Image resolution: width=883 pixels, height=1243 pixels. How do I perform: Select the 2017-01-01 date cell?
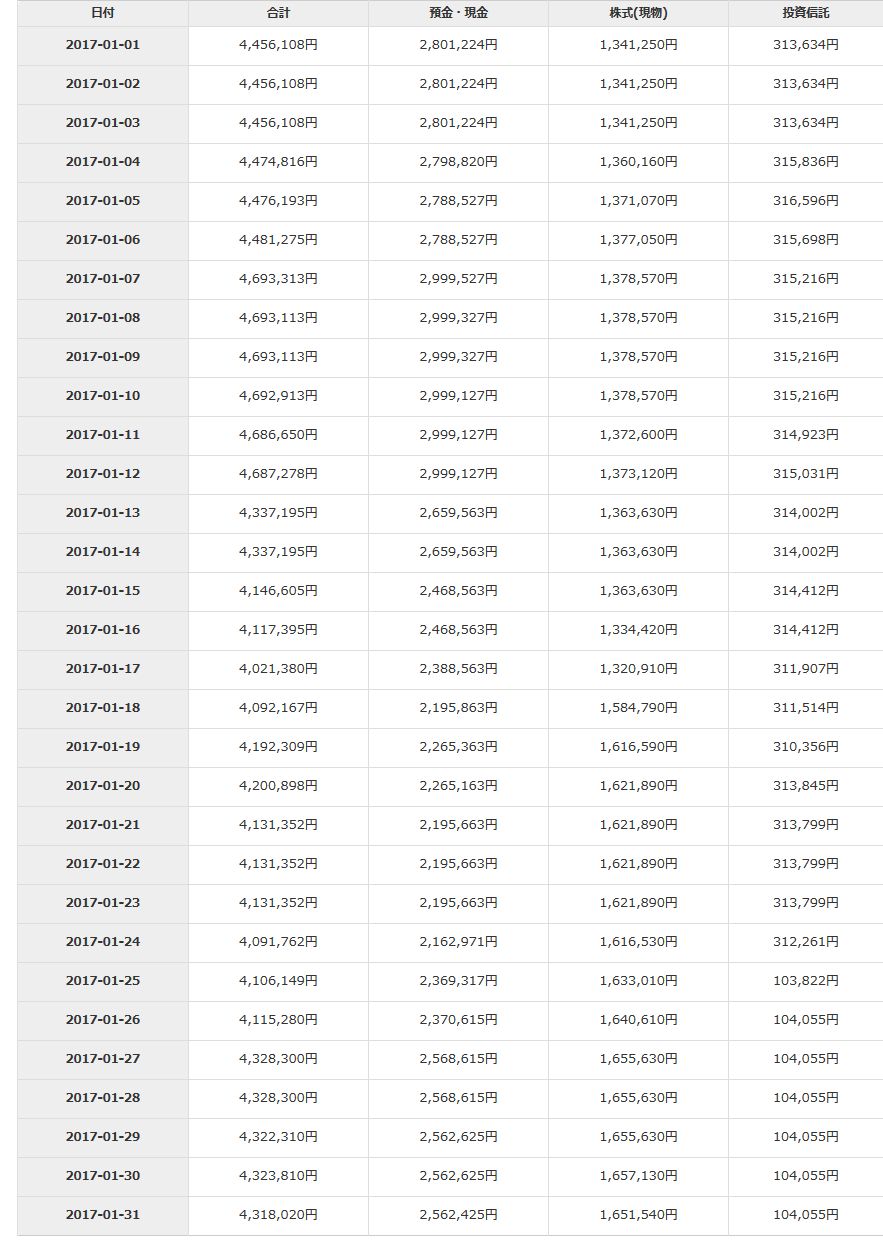pyautogui.click(x=102, y=45)
